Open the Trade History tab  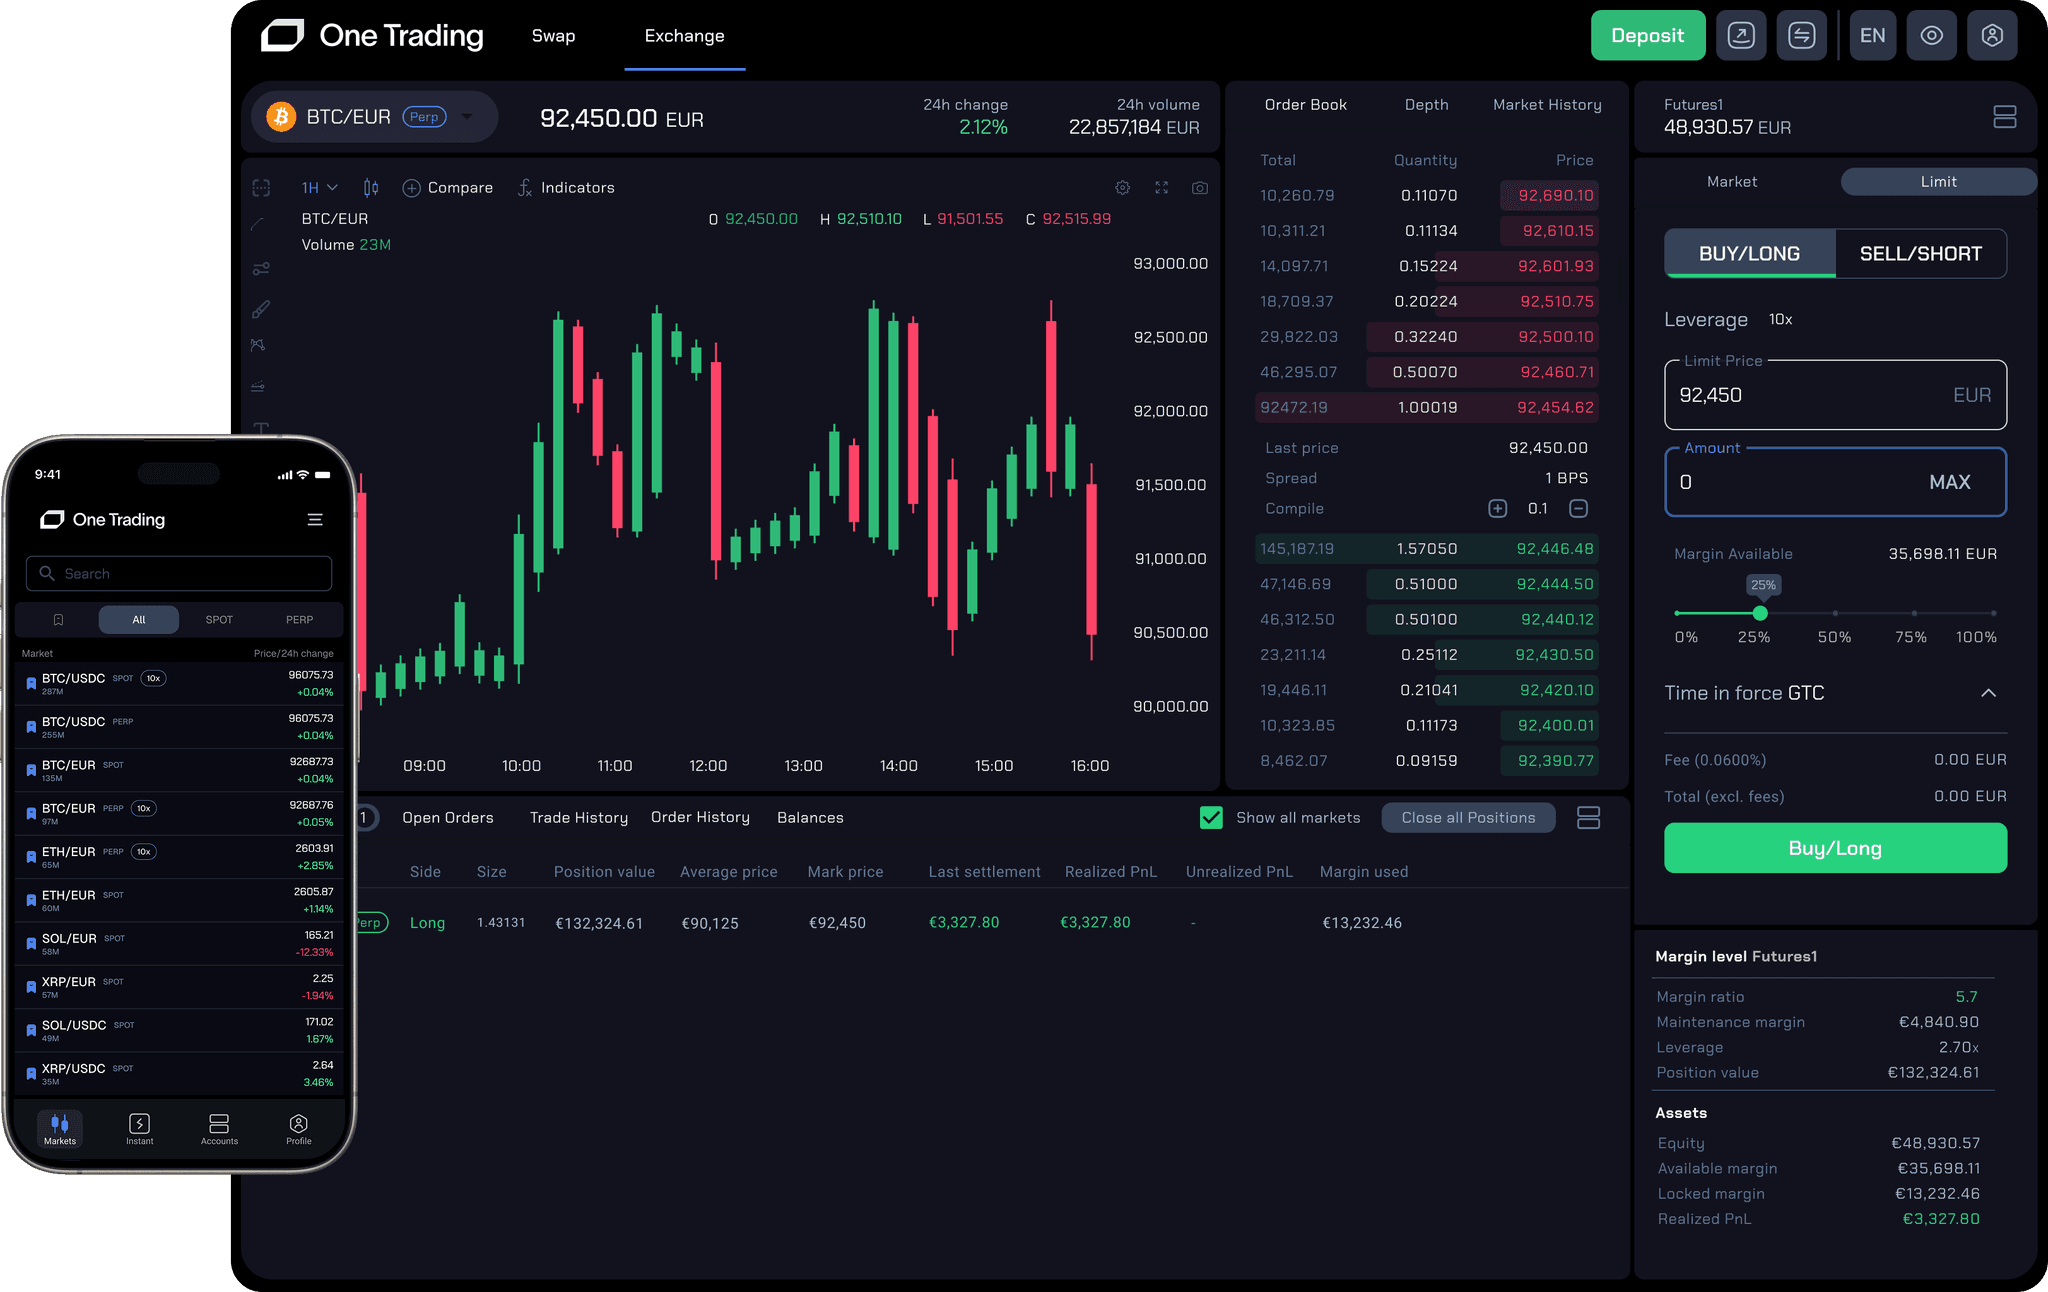[578, 817]
